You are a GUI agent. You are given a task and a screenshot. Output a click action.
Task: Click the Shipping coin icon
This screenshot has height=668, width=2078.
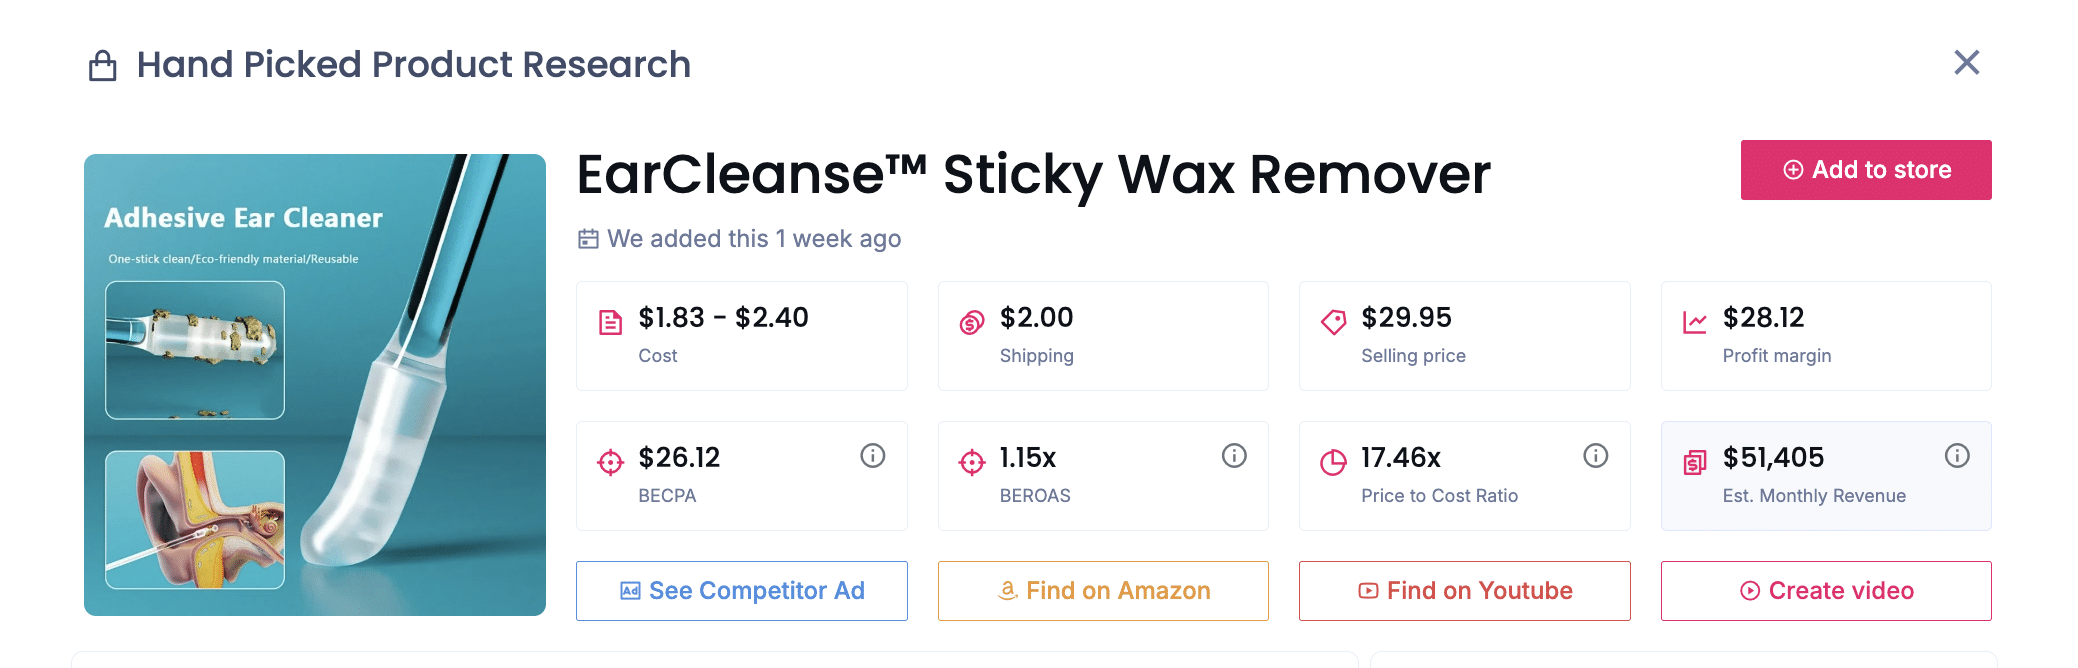tap(972, 322)
